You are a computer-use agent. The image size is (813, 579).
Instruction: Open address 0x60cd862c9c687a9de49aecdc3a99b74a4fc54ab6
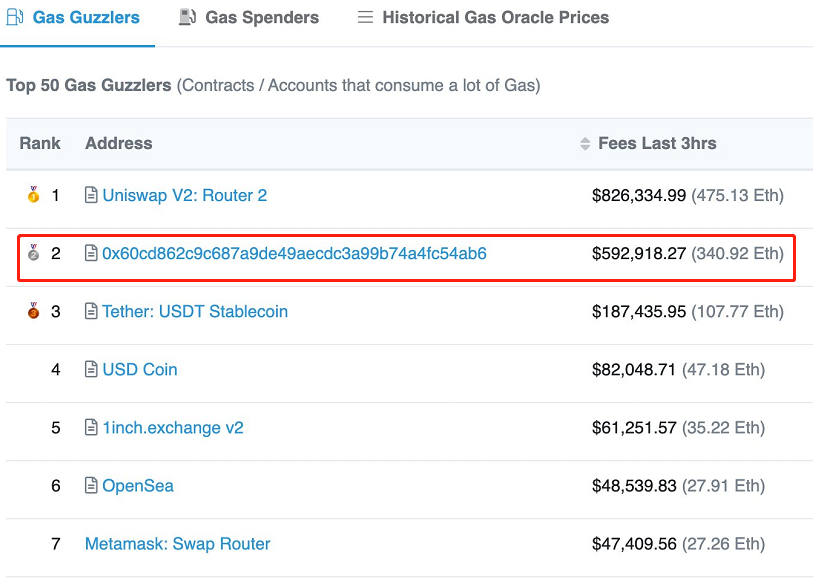click(x=294, y=253)
